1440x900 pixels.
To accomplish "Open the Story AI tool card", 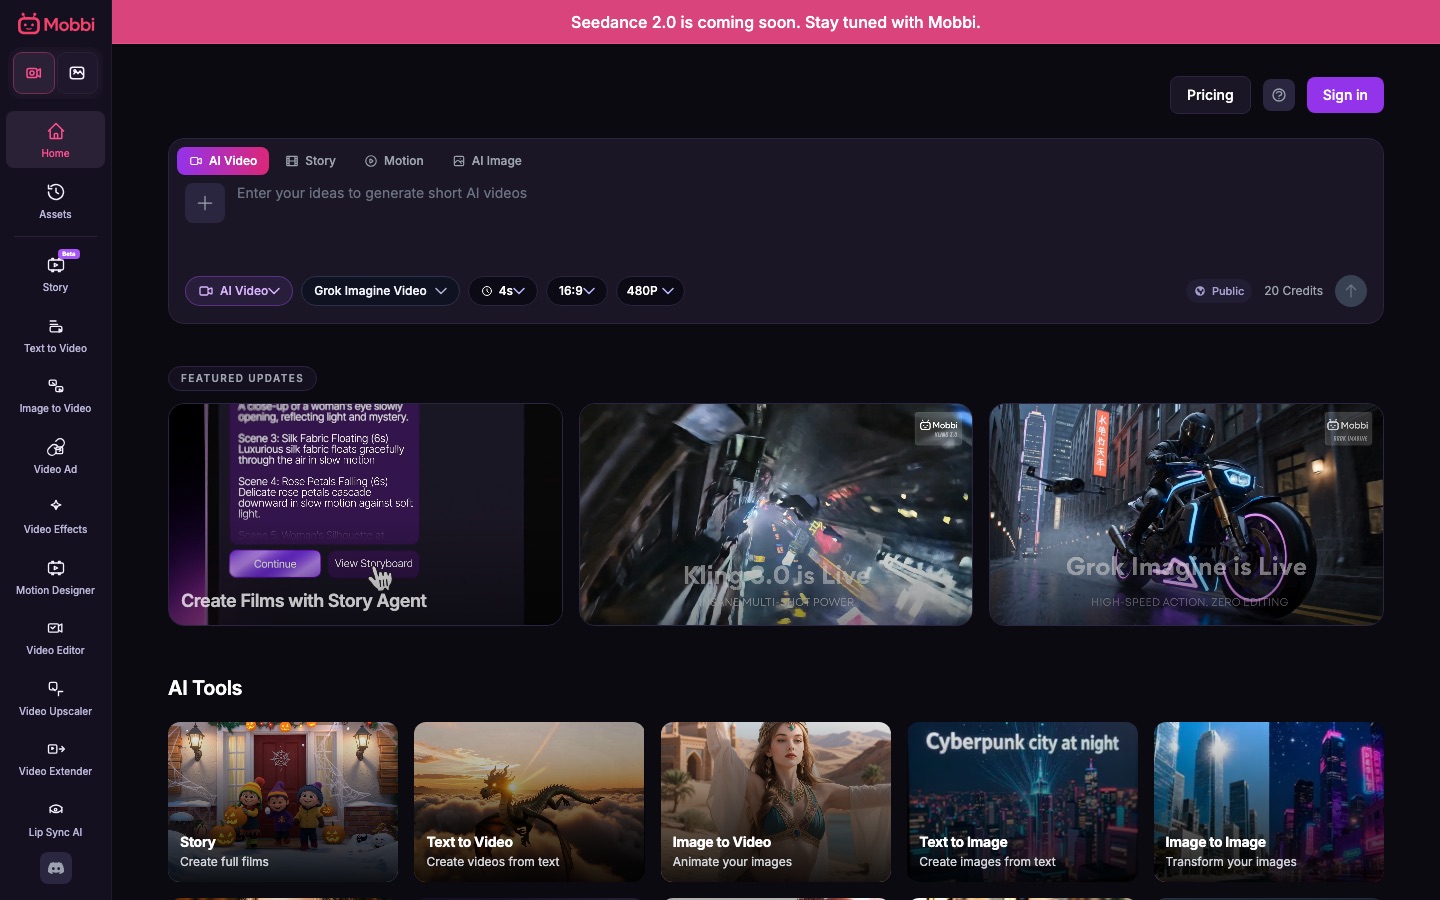I will [283, 802].
